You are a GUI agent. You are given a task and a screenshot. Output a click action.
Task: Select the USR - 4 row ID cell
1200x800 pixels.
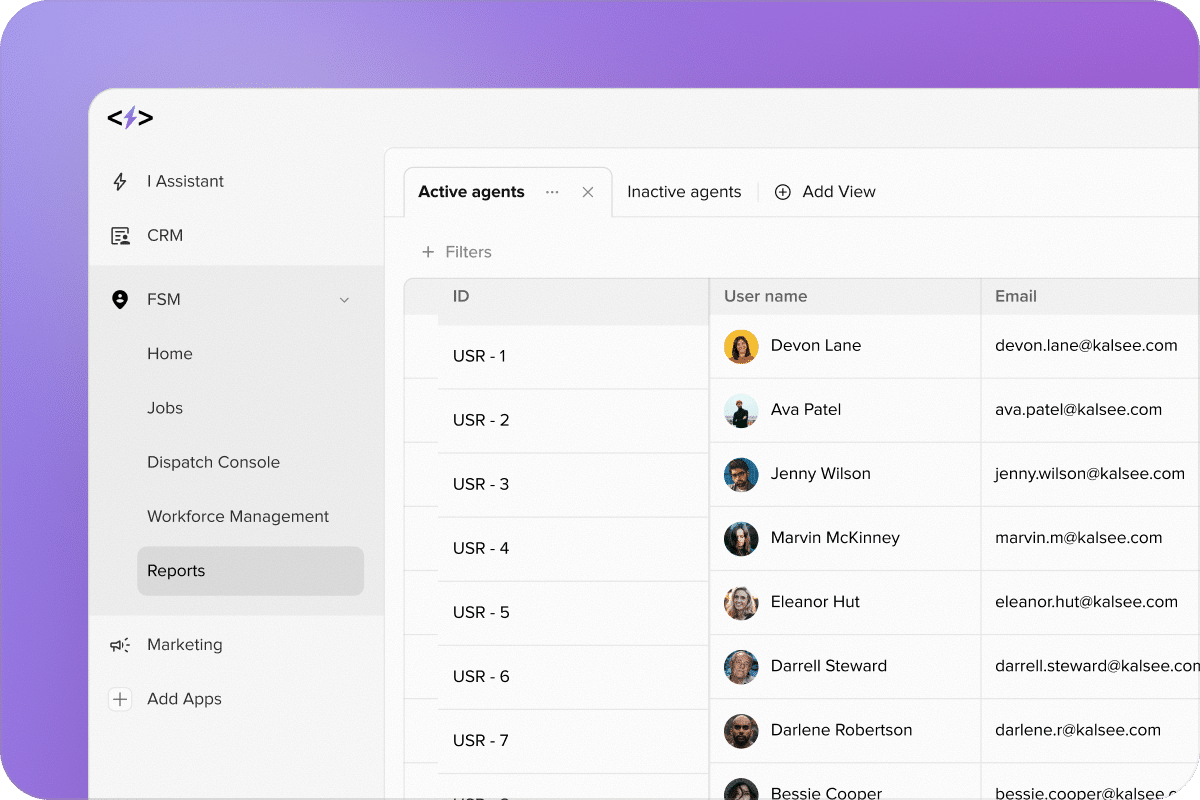(x=481, y=548)
